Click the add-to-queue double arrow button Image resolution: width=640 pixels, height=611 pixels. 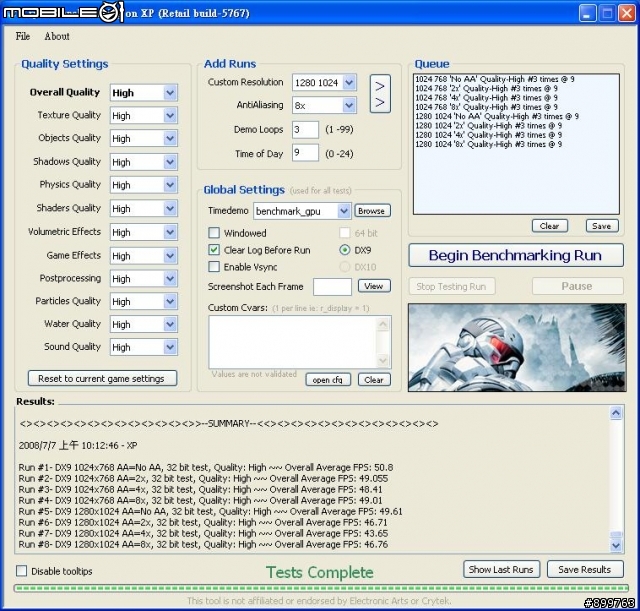point(380,93)
